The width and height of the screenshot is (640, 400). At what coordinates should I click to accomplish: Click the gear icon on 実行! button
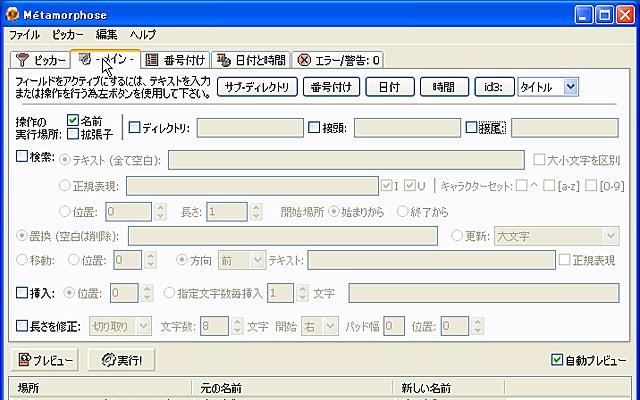(x=108, y=360)
